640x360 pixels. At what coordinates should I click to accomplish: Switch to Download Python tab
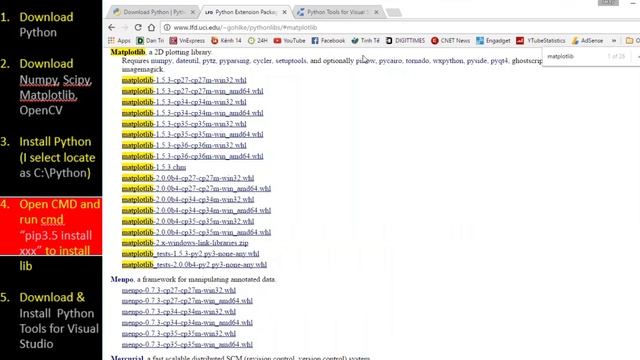(x=153, y=12)
